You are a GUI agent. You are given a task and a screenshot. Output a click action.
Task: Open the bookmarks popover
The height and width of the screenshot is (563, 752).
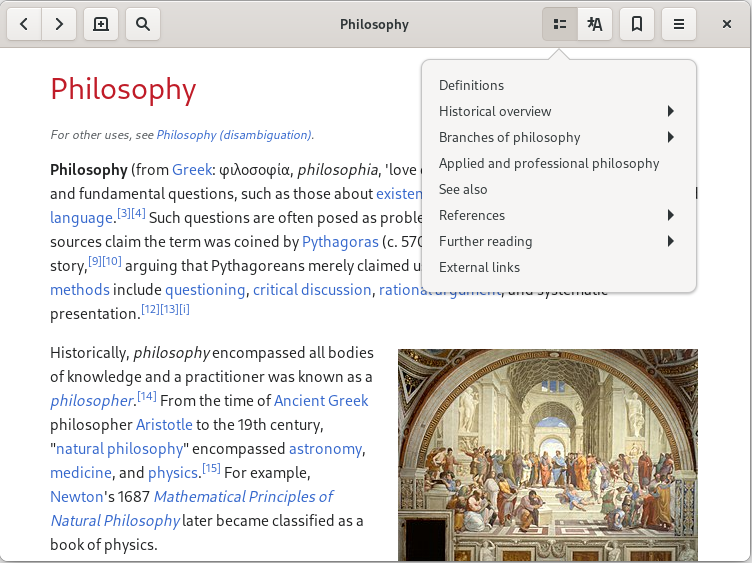(637, 24)
